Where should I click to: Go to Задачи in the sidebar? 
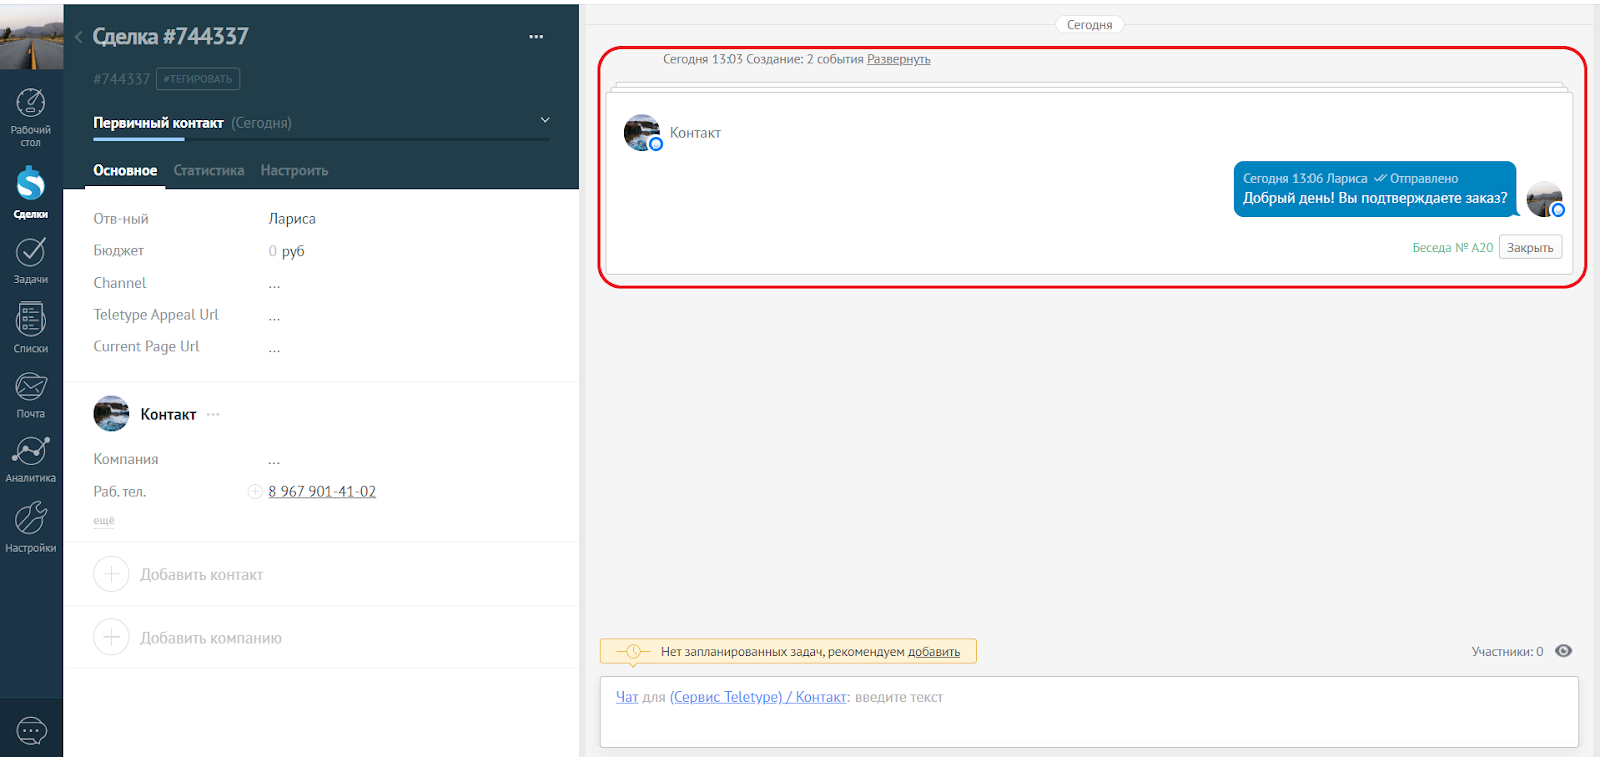(x=31, y=261)
